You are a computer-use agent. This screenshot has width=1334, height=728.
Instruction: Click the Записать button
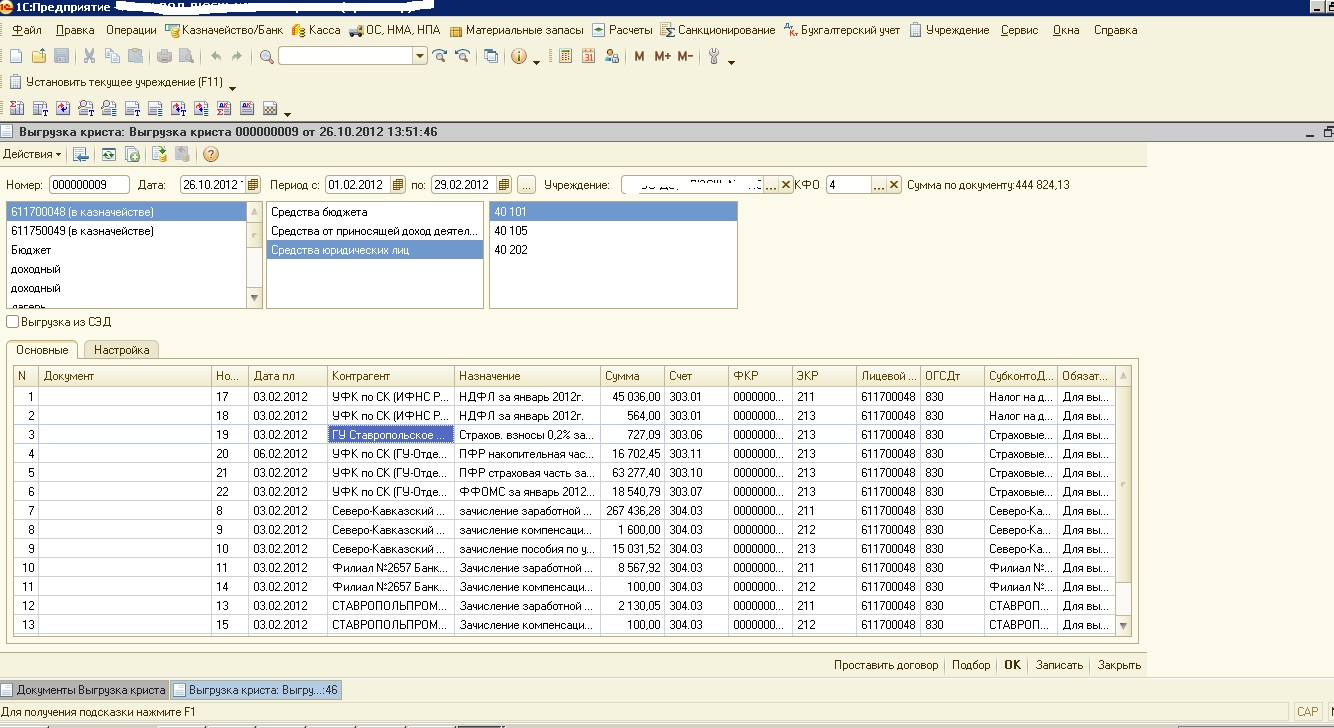coord(1059,665)
